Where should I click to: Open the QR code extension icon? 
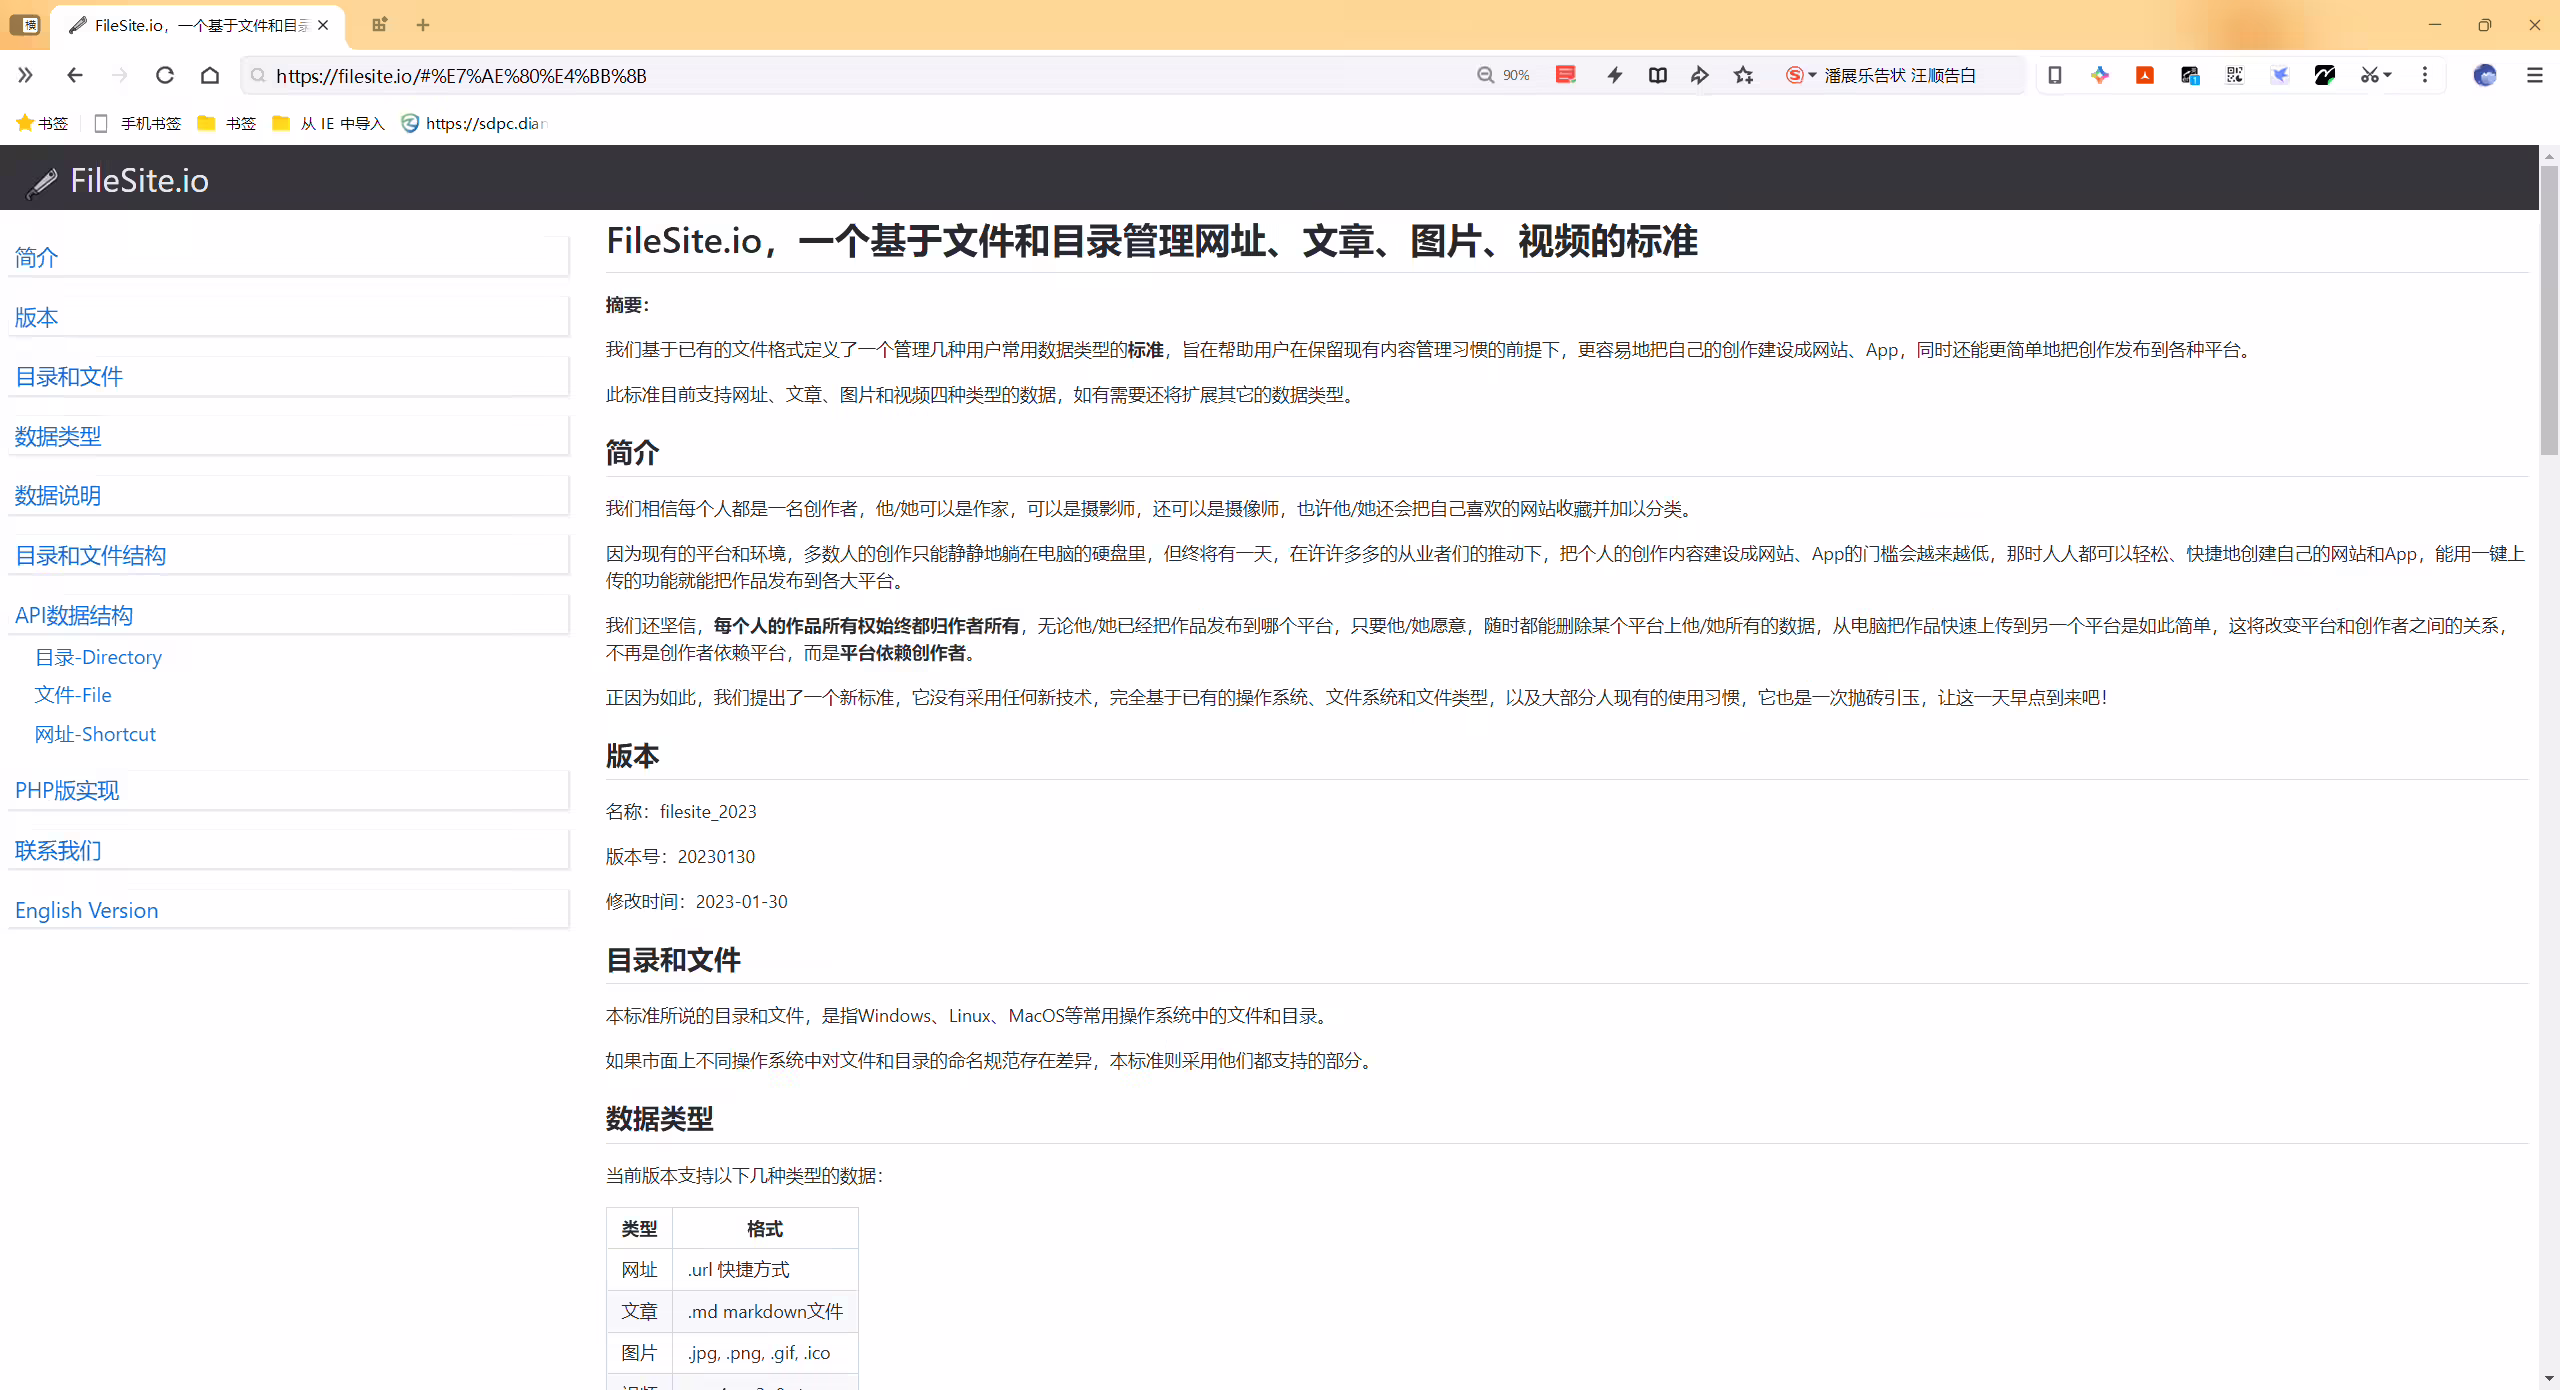[x=2235, y=75]
